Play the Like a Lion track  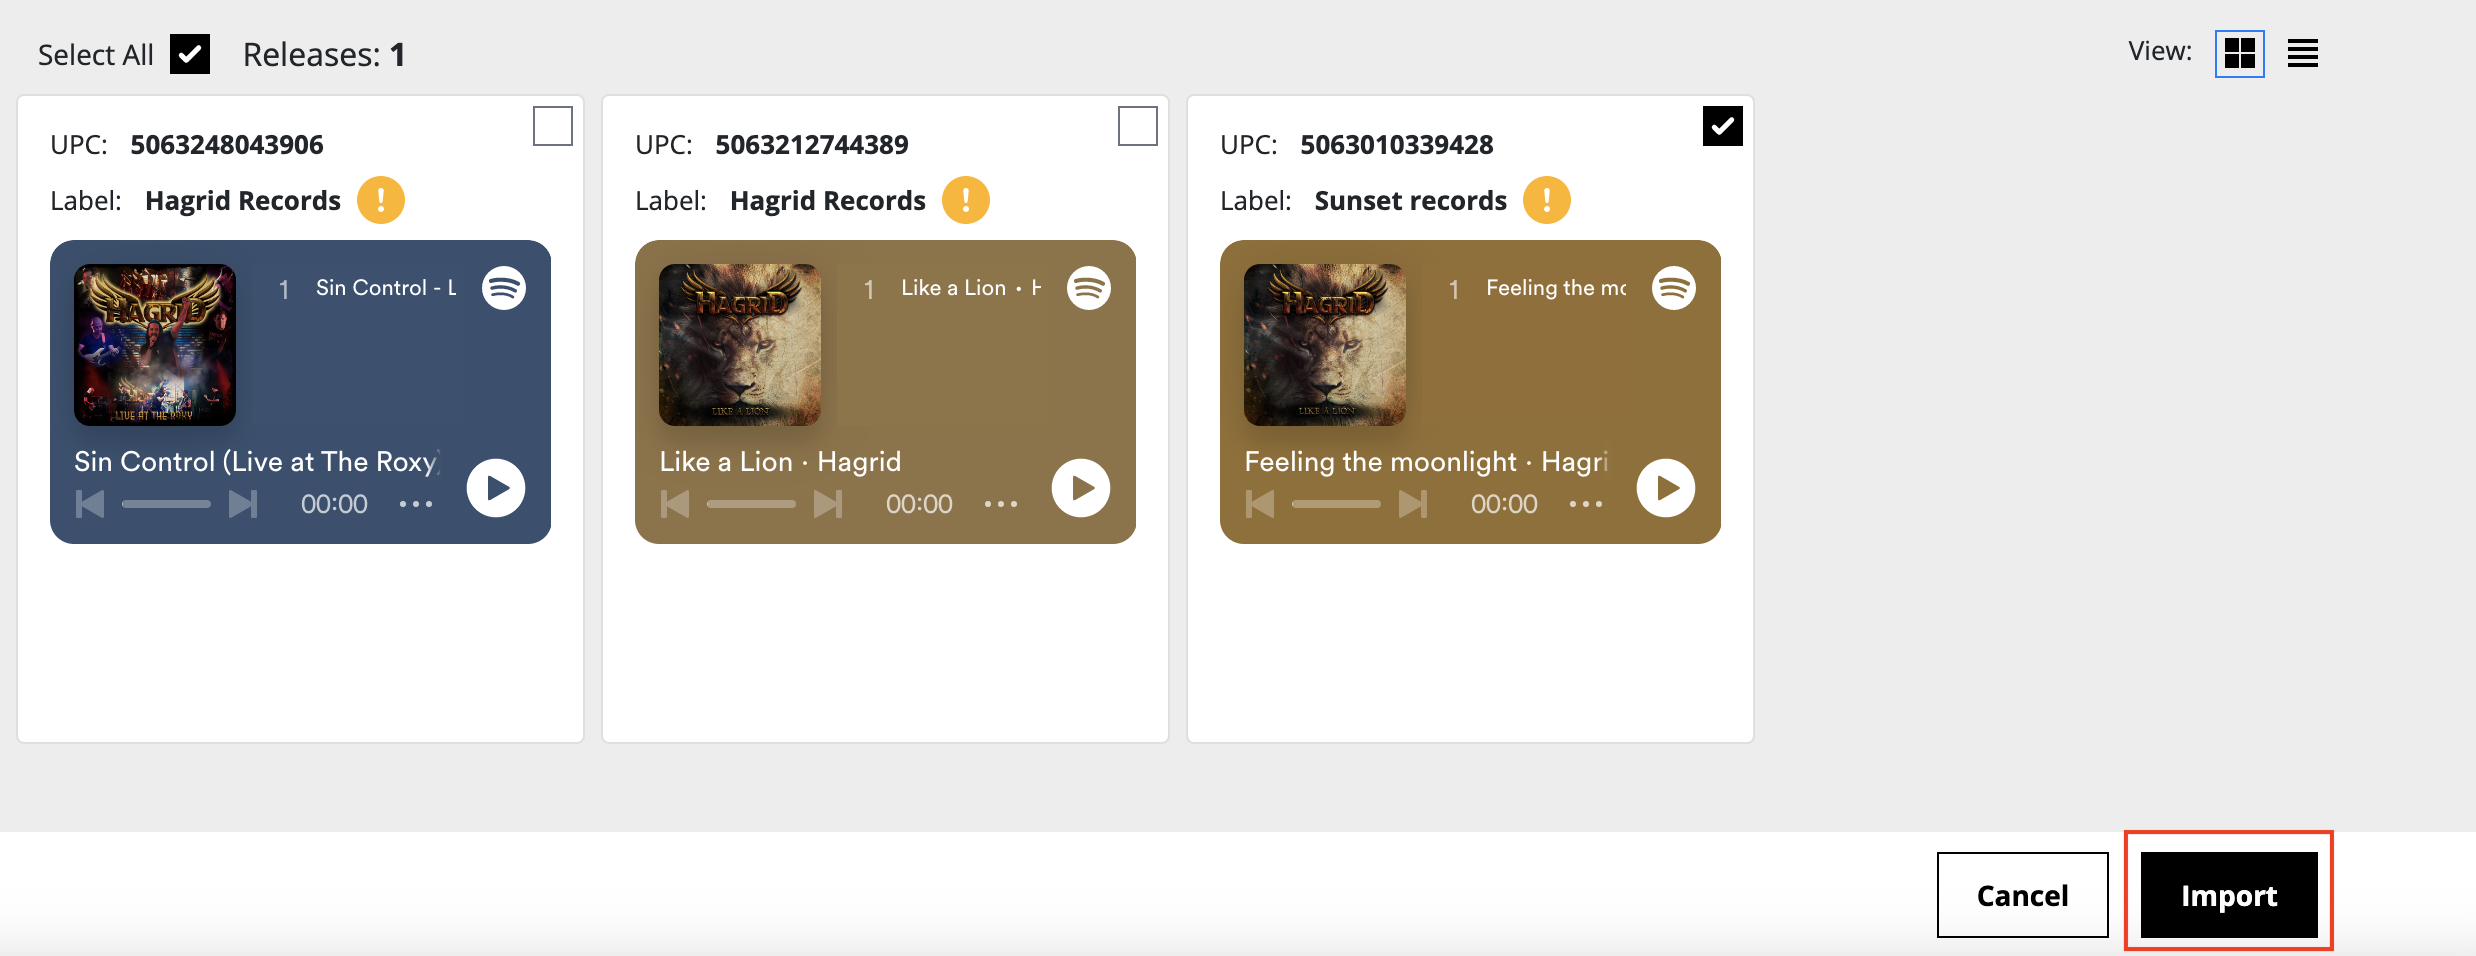coord(1080,488)
